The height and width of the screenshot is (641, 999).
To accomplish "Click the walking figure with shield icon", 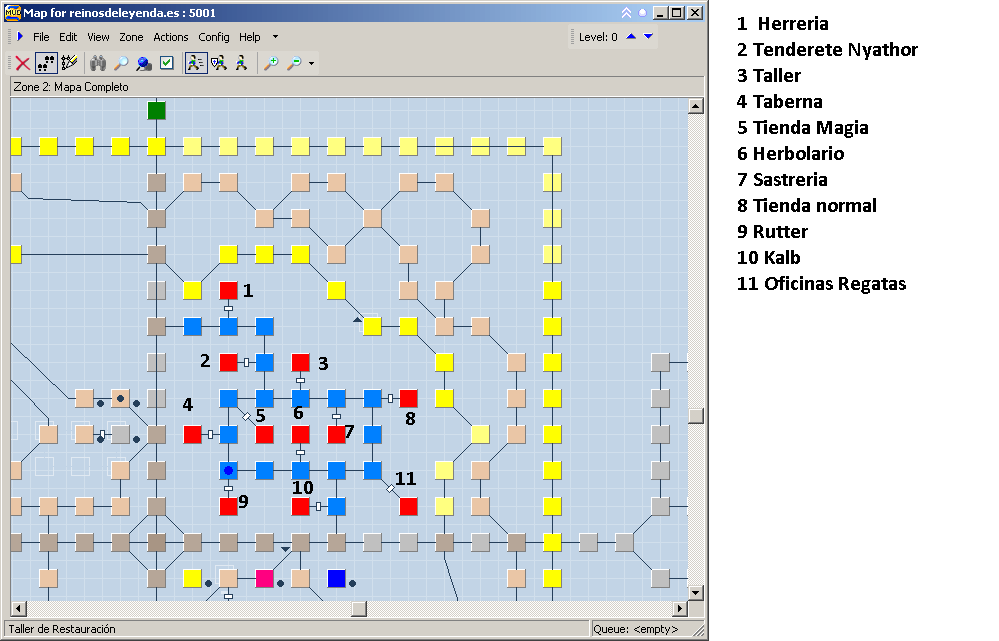I will tap(219, 63).
